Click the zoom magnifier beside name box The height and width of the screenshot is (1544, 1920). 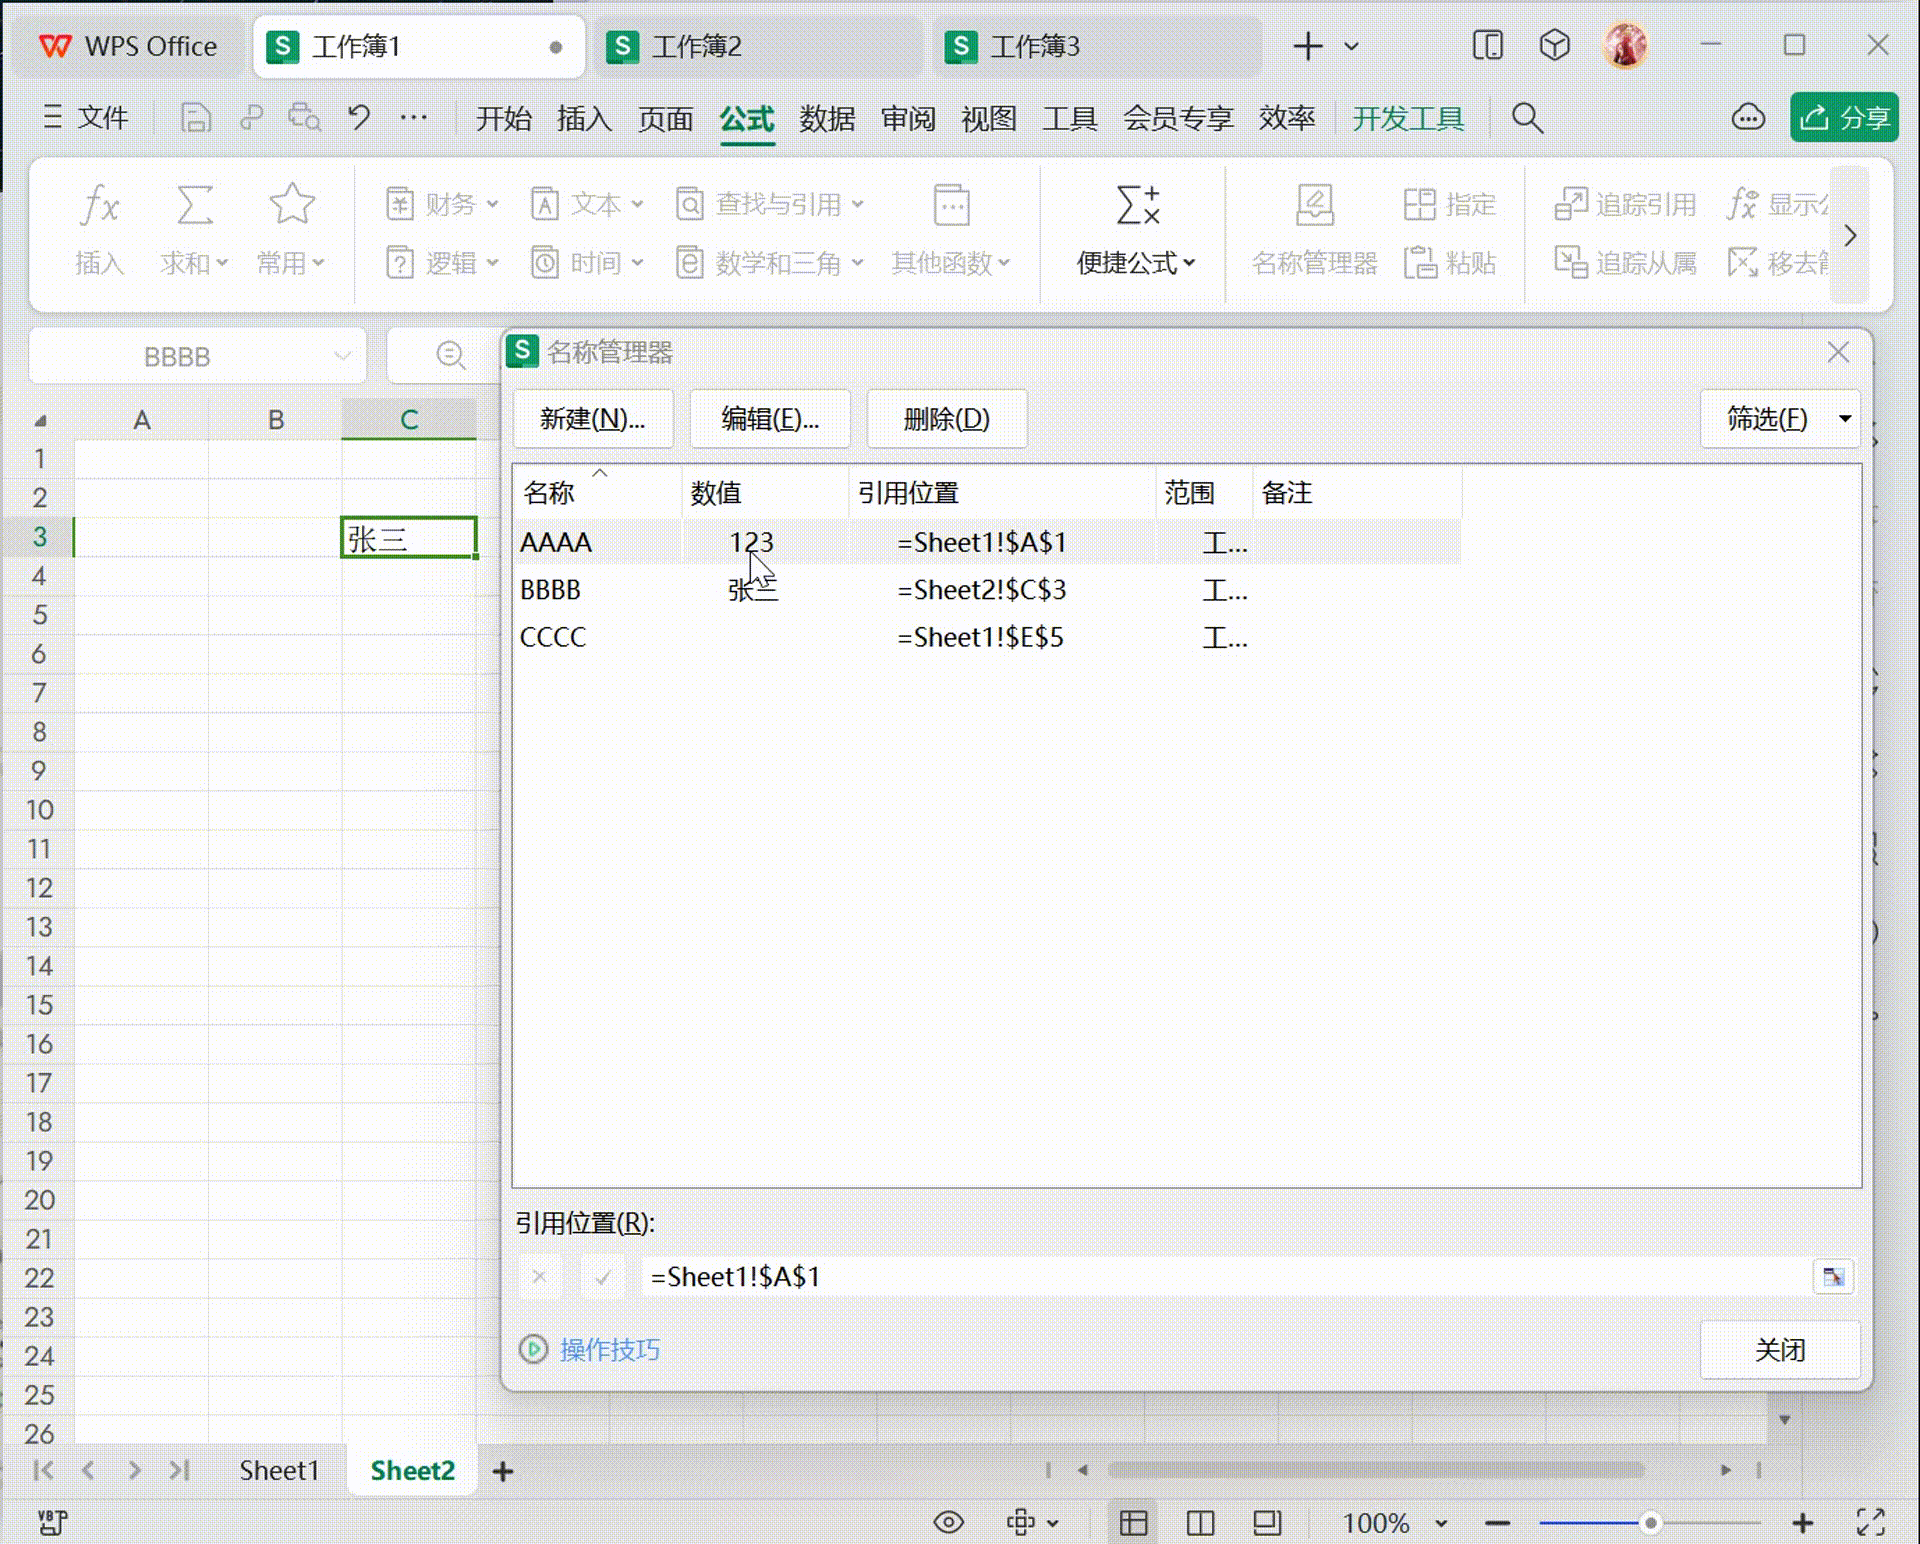click(450, 355)
